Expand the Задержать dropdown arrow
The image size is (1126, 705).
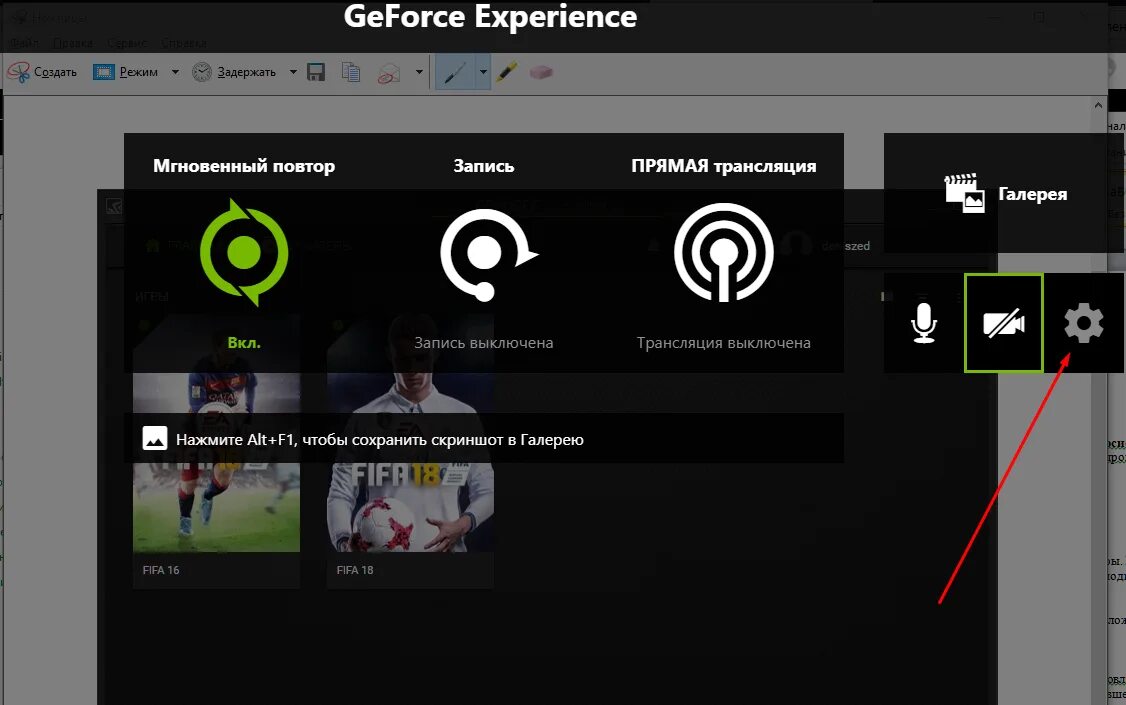point(293,72)
